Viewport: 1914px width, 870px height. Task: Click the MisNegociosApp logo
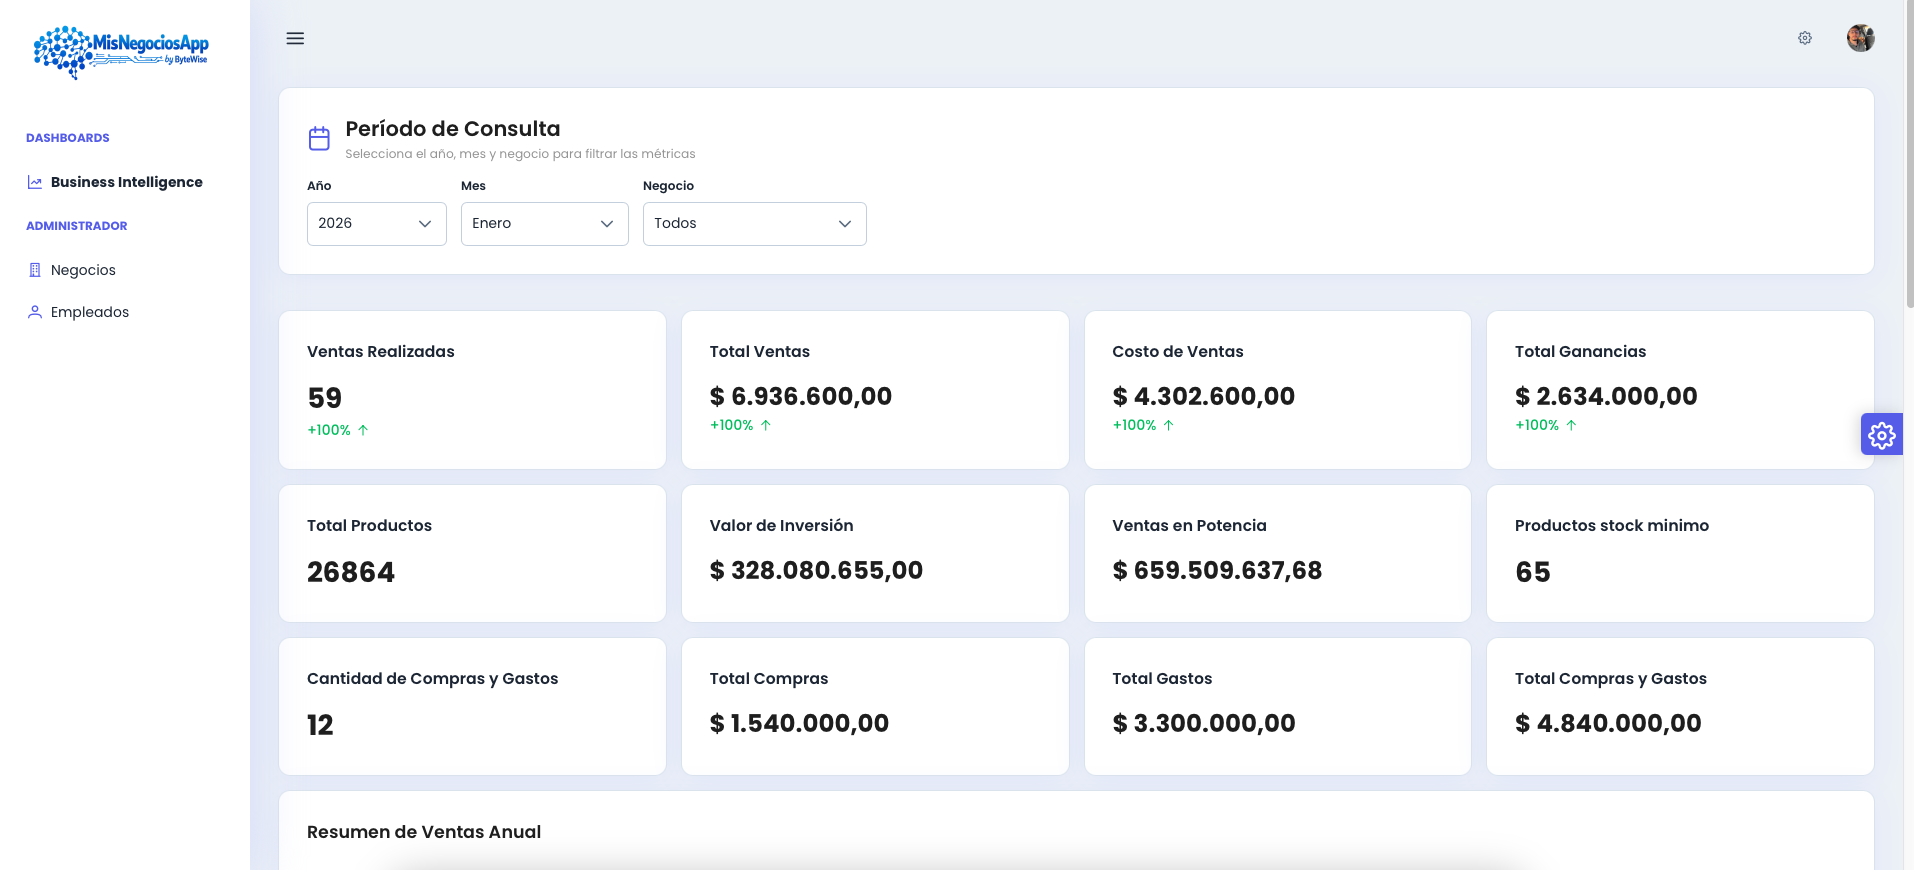[x=121, y=50]
